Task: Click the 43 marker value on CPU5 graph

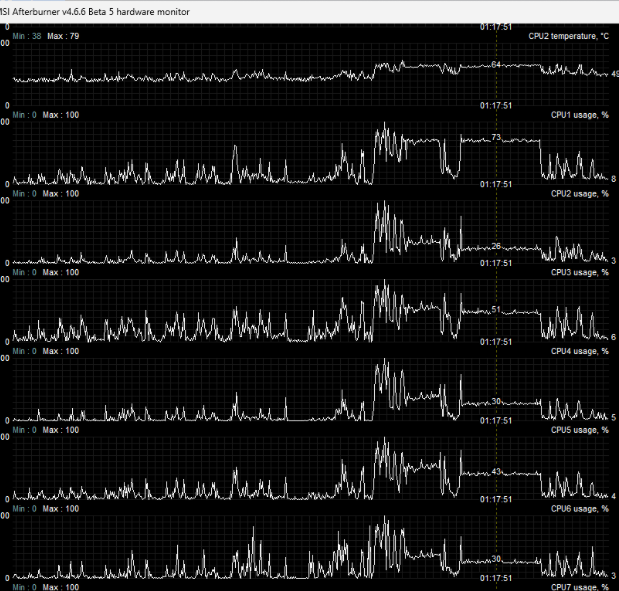Action: pyautogui.click(x=496, y=472)
